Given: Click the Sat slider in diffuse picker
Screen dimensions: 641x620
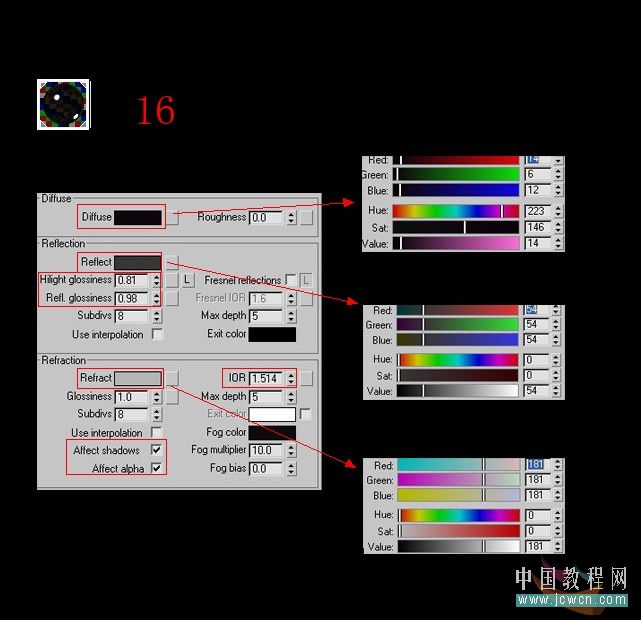Looking at the screenshot, I should [456, 227].
